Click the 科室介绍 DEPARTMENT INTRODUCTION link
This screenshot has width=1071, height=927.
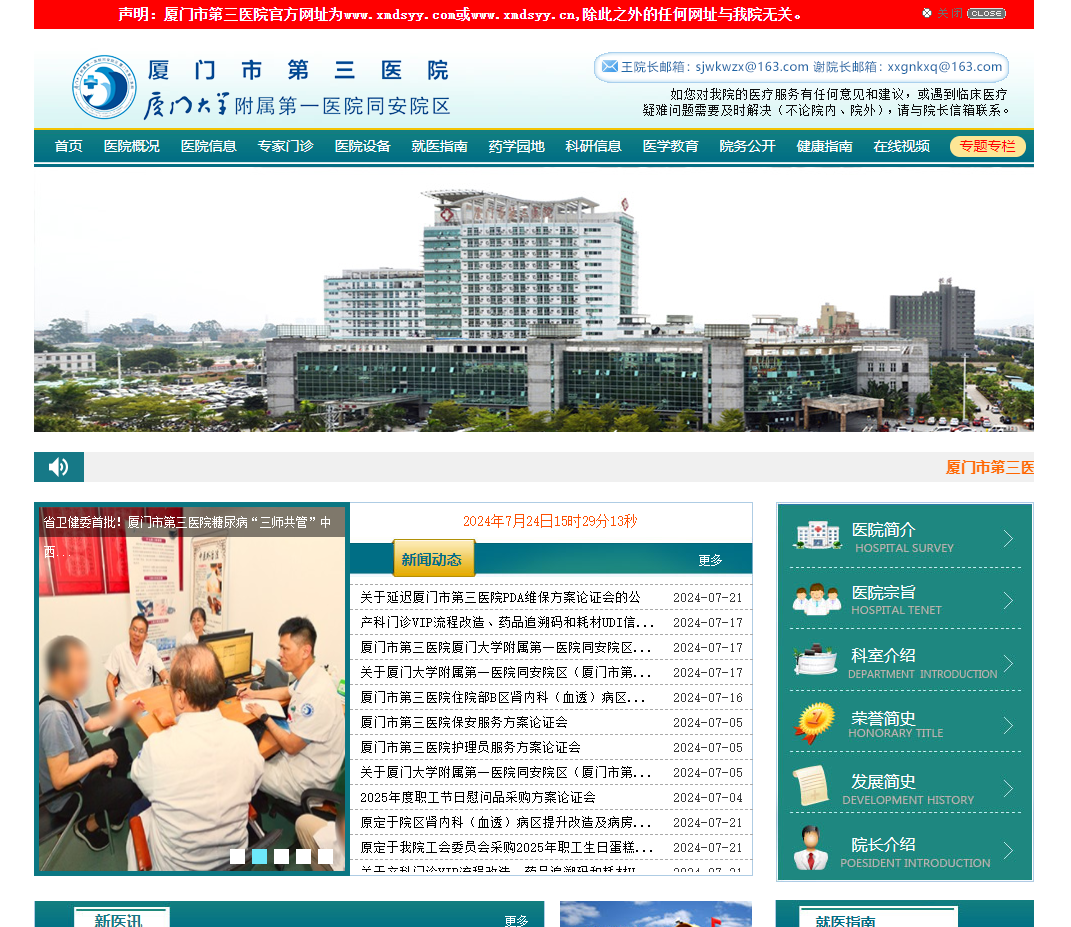[x=922, y=663]
